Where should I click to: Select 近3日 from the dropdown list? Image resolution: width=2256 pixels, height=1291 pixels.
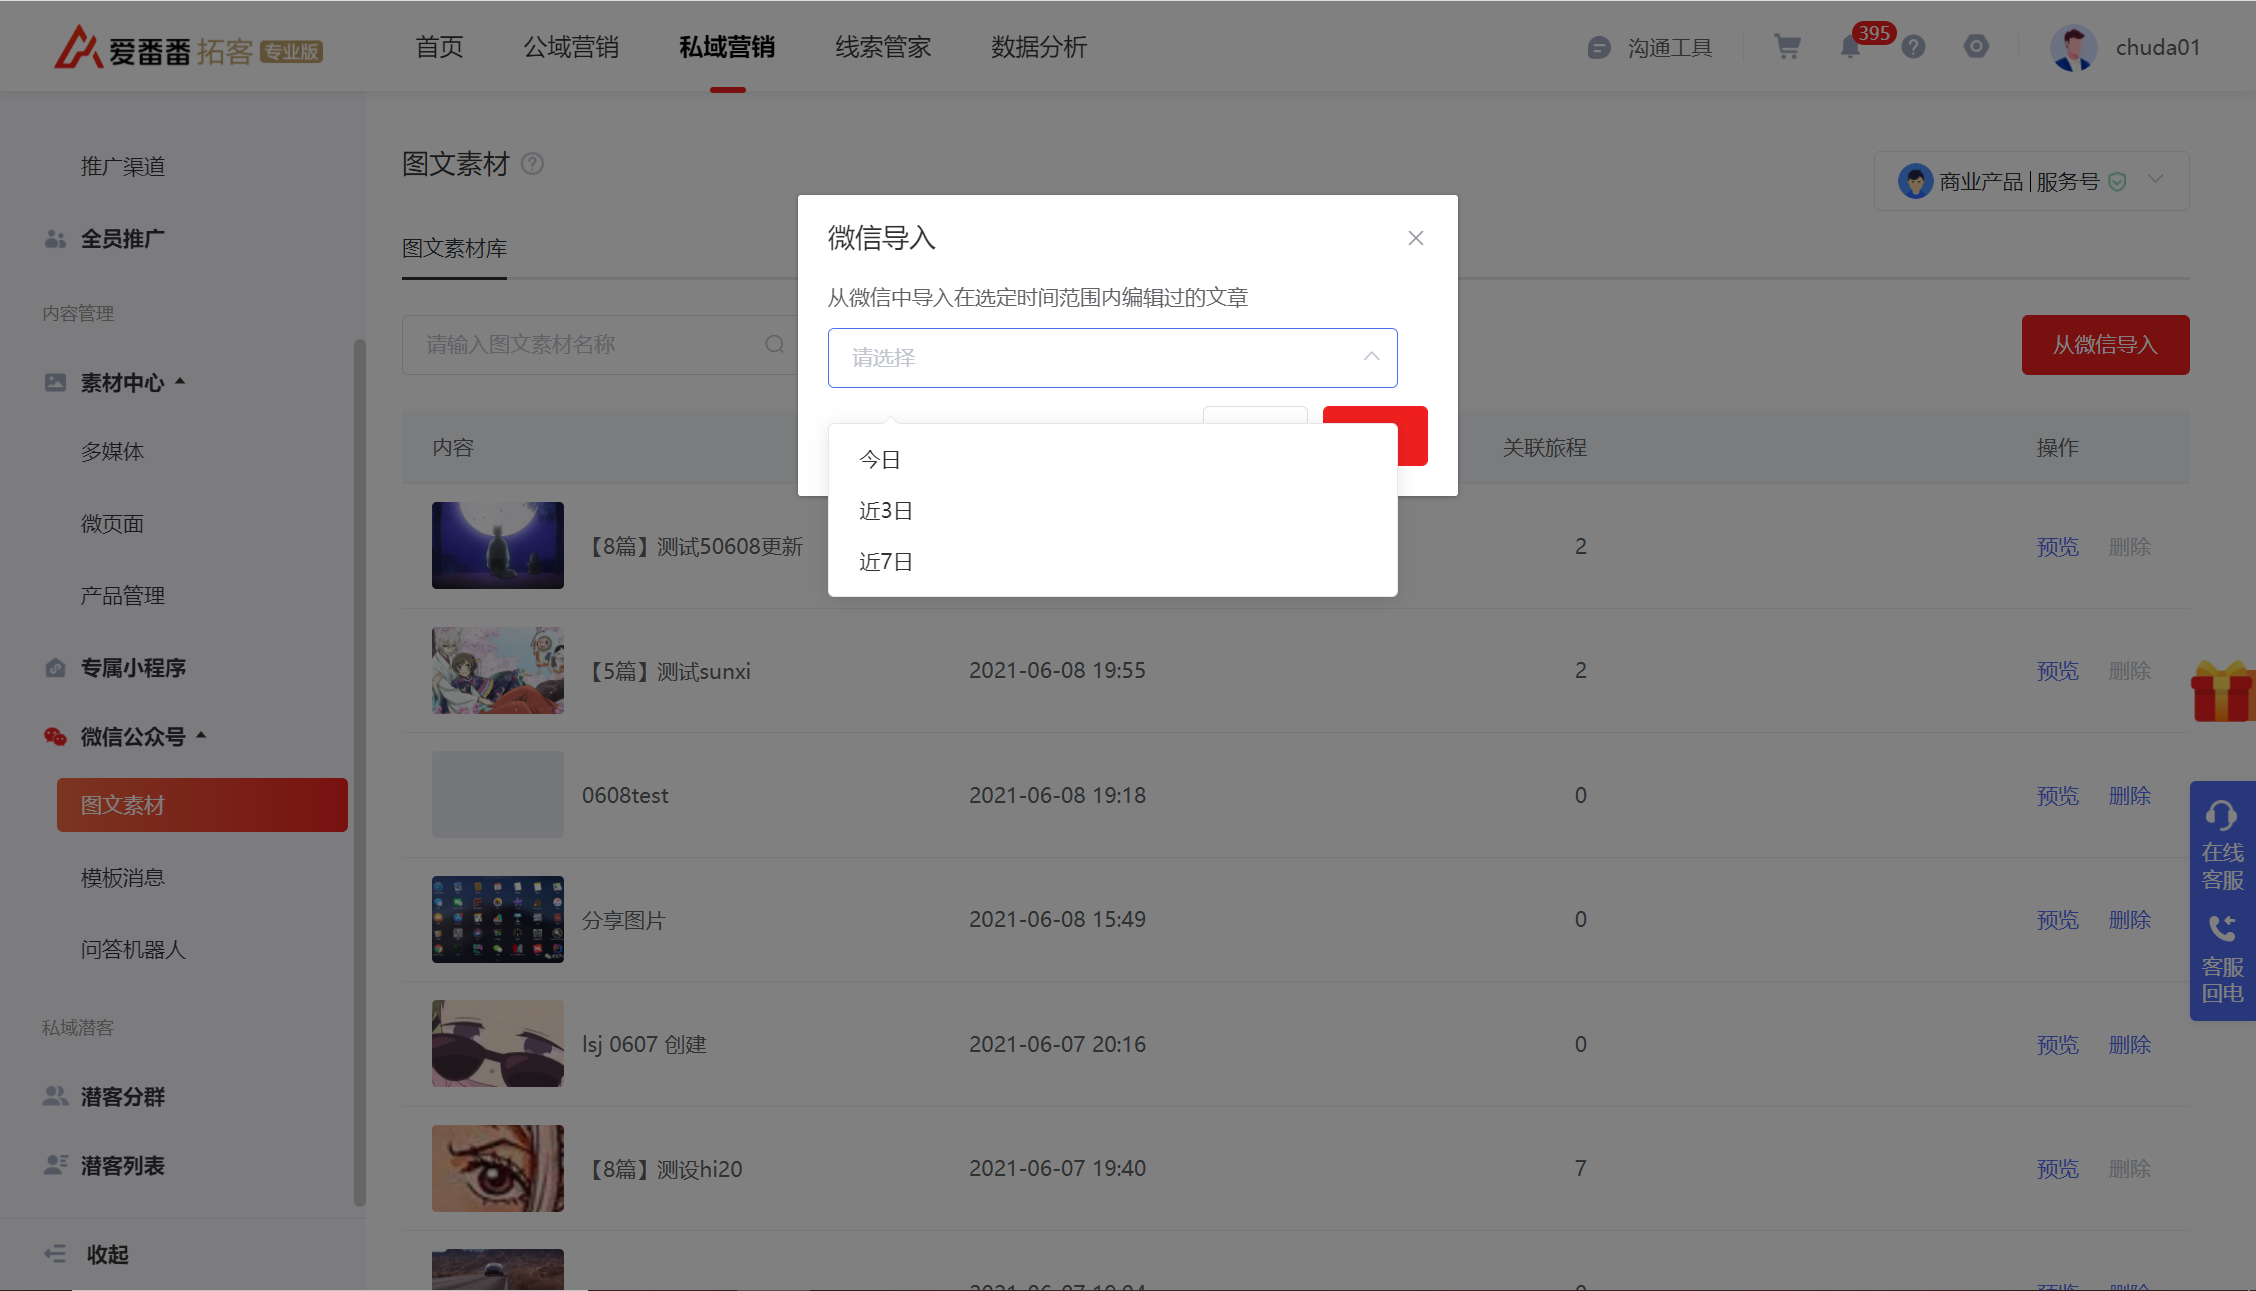coord(1112,511)
